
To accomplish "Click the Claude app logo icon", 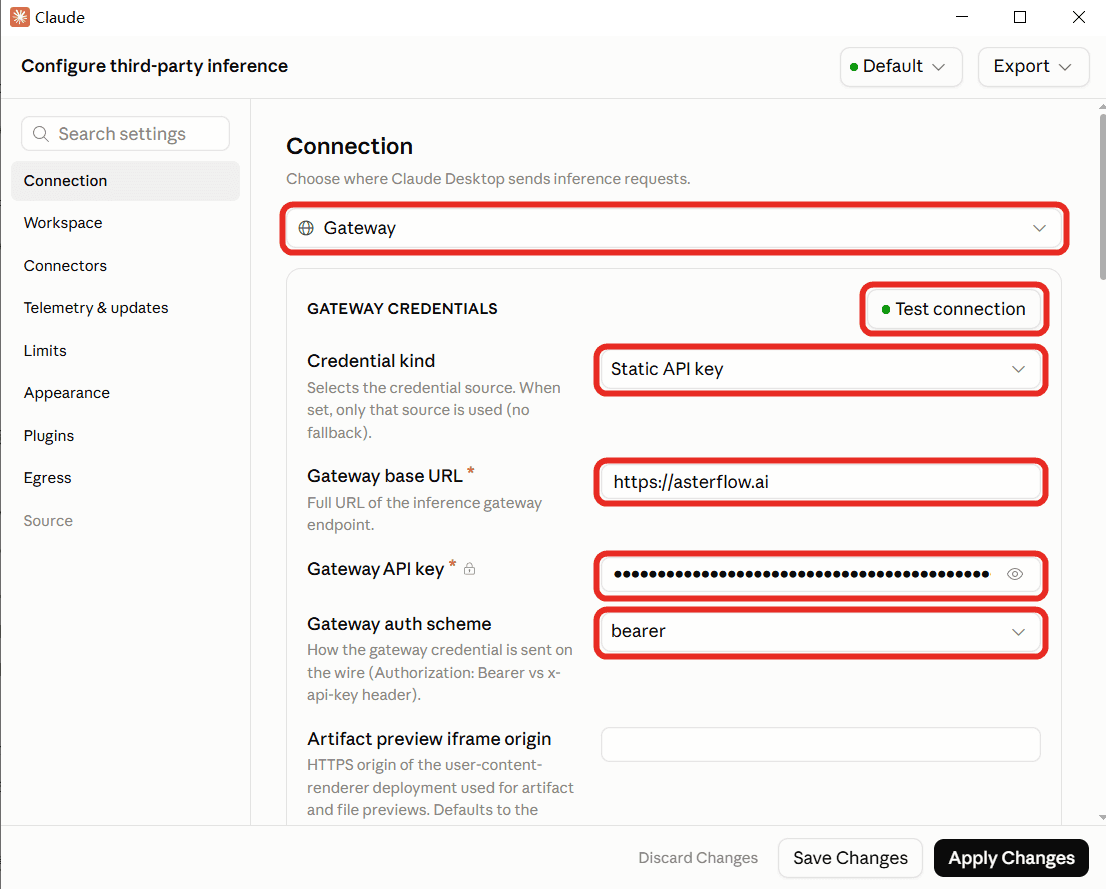I will coord(20,17).
